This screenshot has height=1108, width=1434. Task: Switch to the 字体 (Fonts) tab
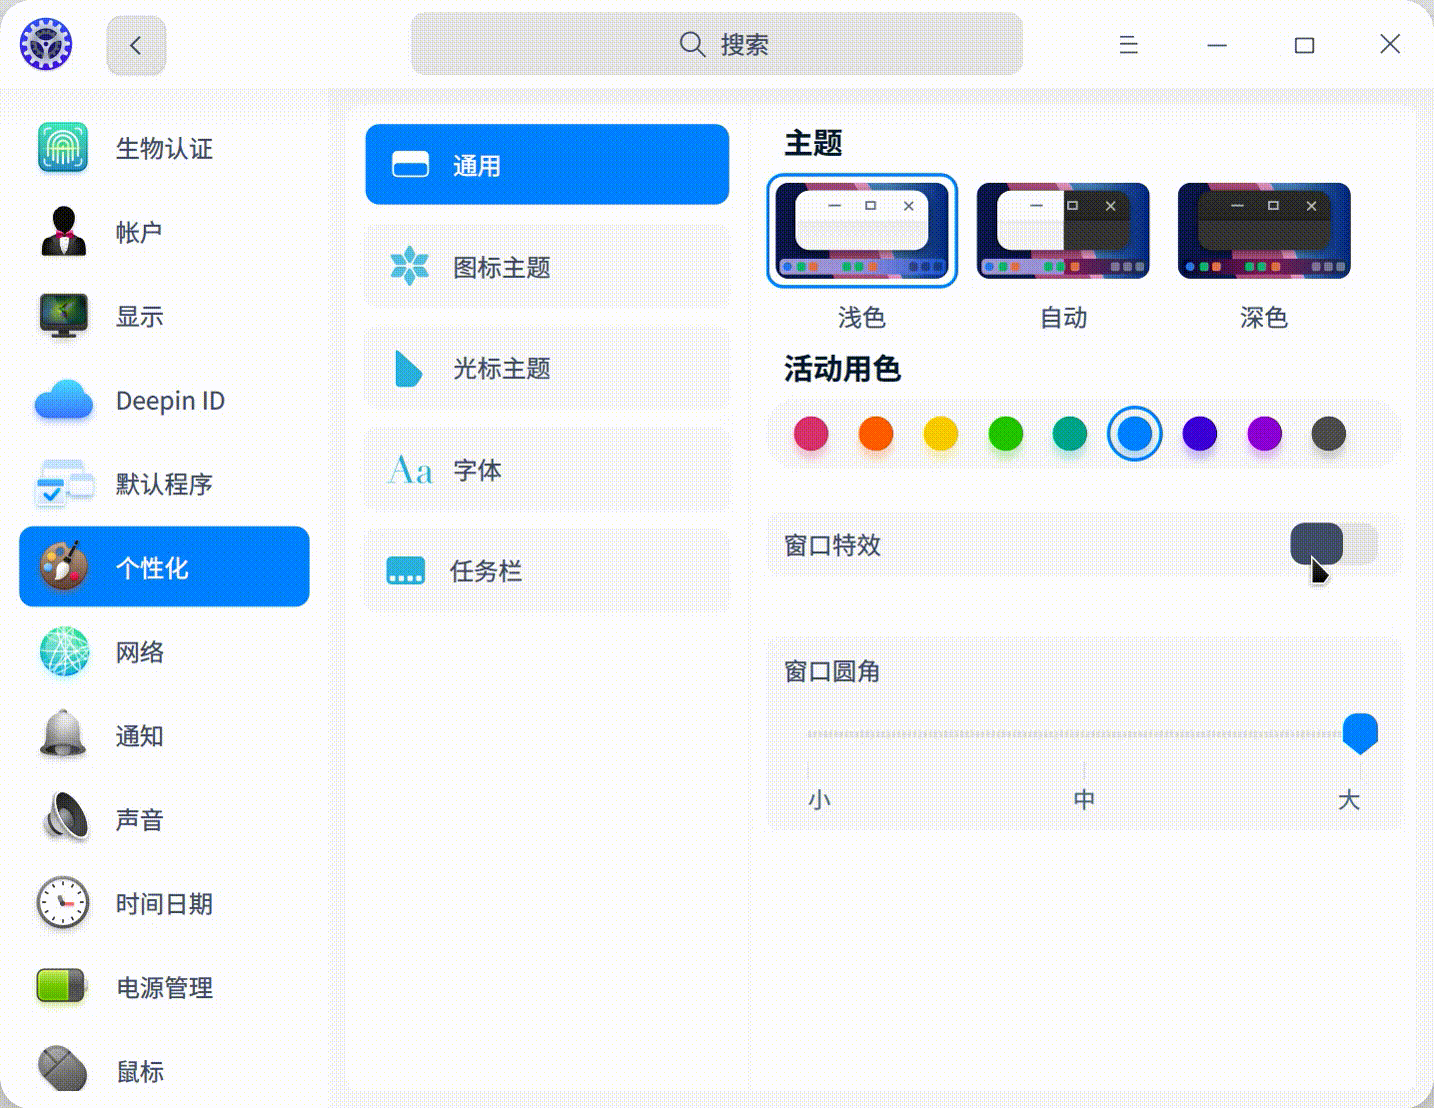547,469
